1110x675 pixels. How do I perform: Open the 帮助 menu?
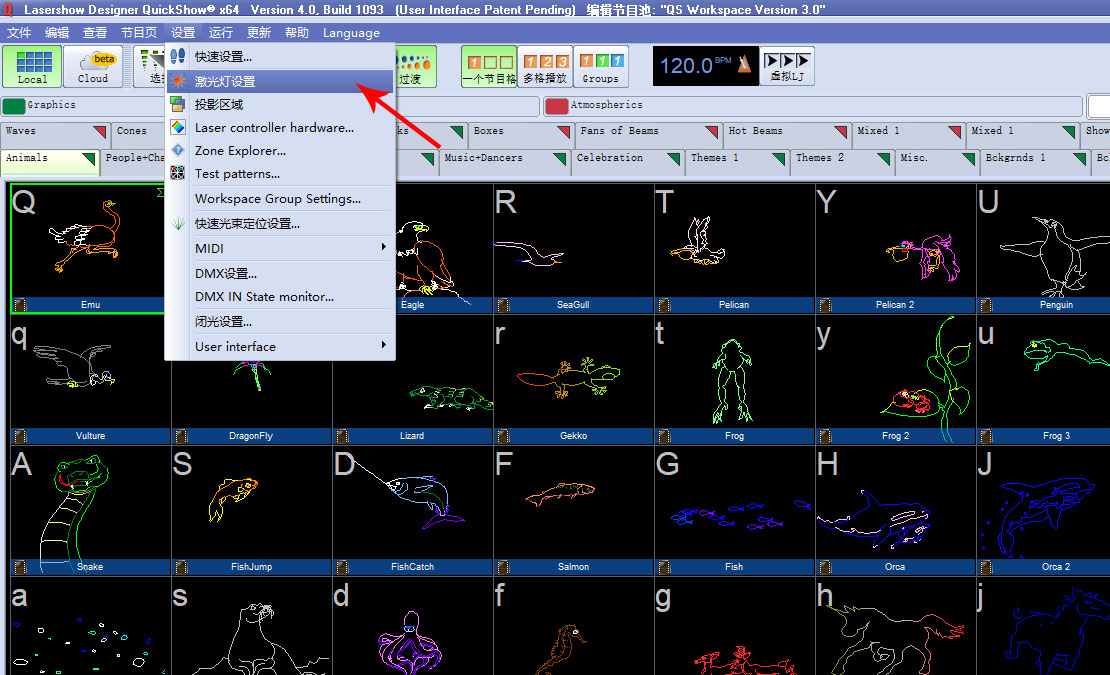(x=297, y=33)
